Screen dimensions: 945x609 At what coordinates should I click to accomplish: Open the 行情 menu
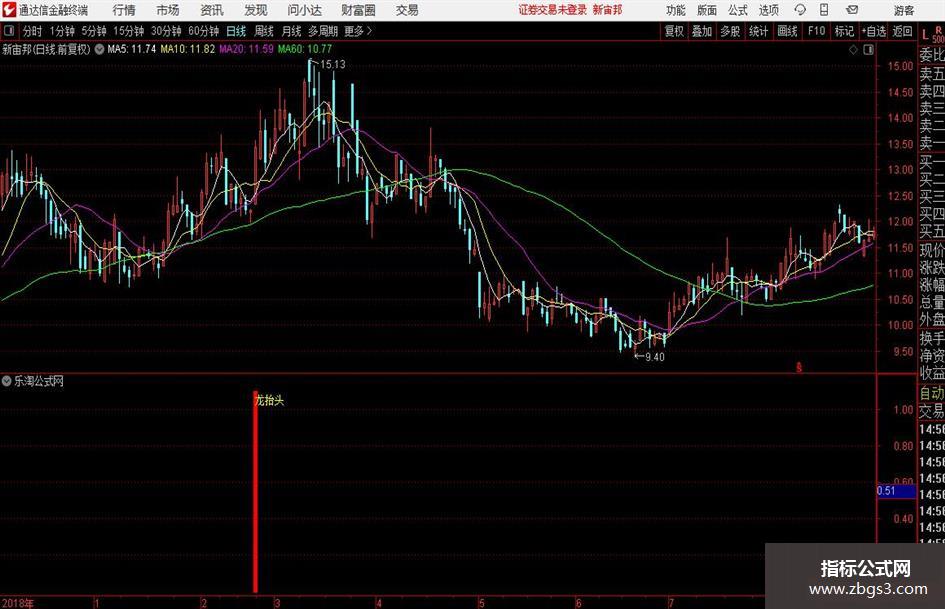pyautogui.click(x=124, y=10)
